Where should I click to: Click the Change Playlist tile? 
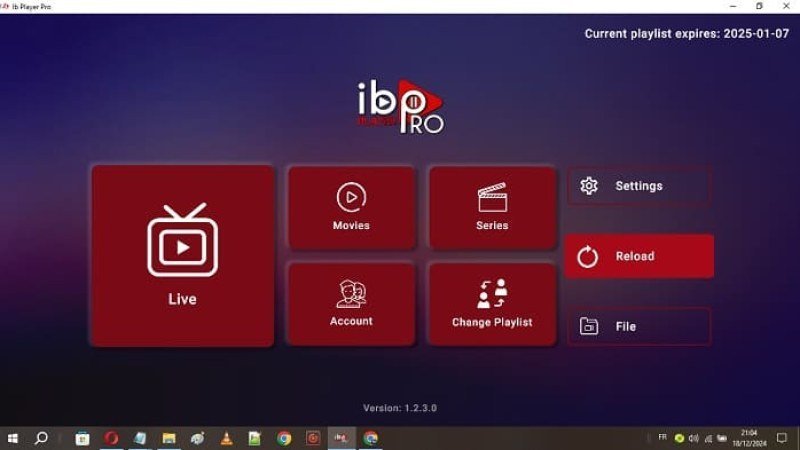click(x=492, y=304)
